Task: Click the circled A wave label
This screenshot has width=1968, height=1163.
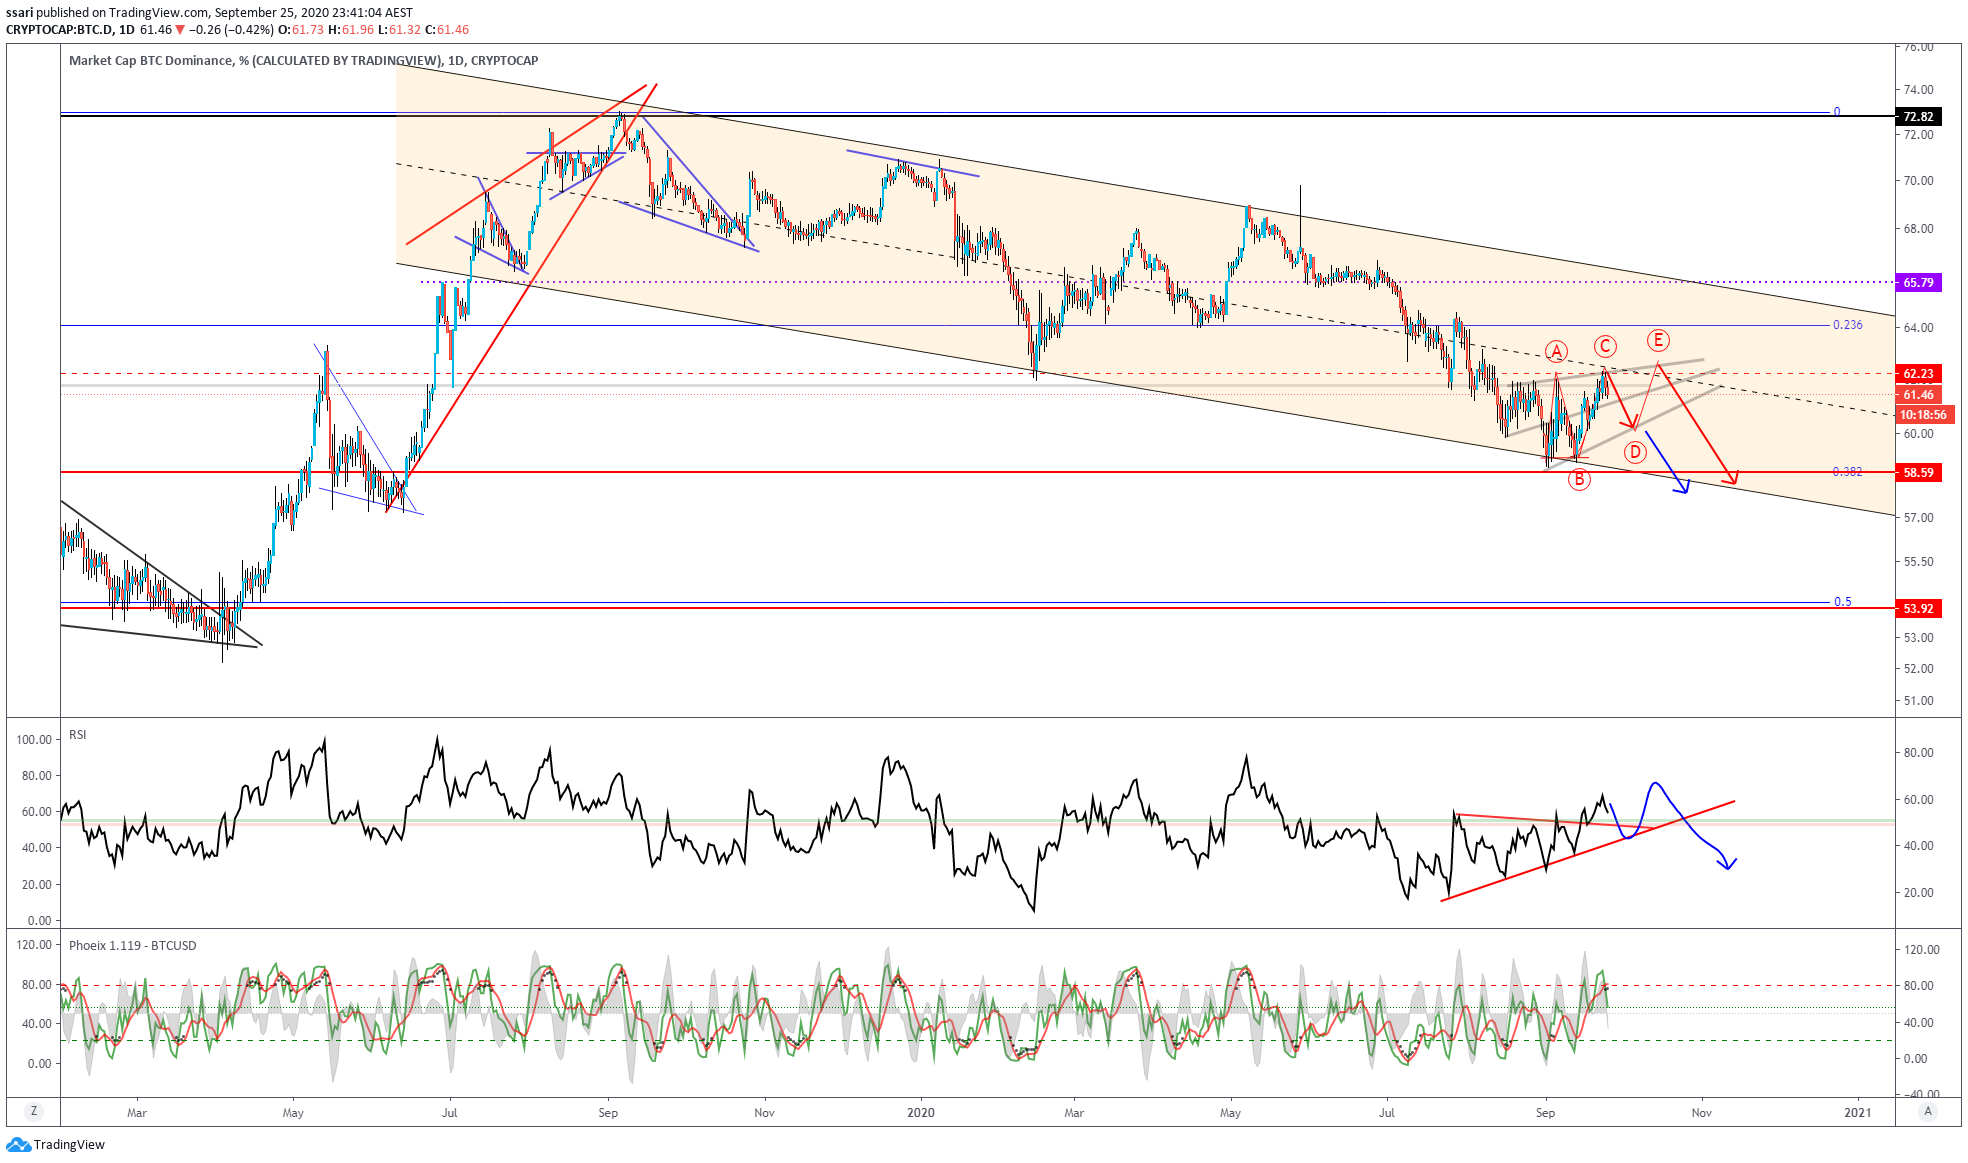Action: tap(1556, 351)
